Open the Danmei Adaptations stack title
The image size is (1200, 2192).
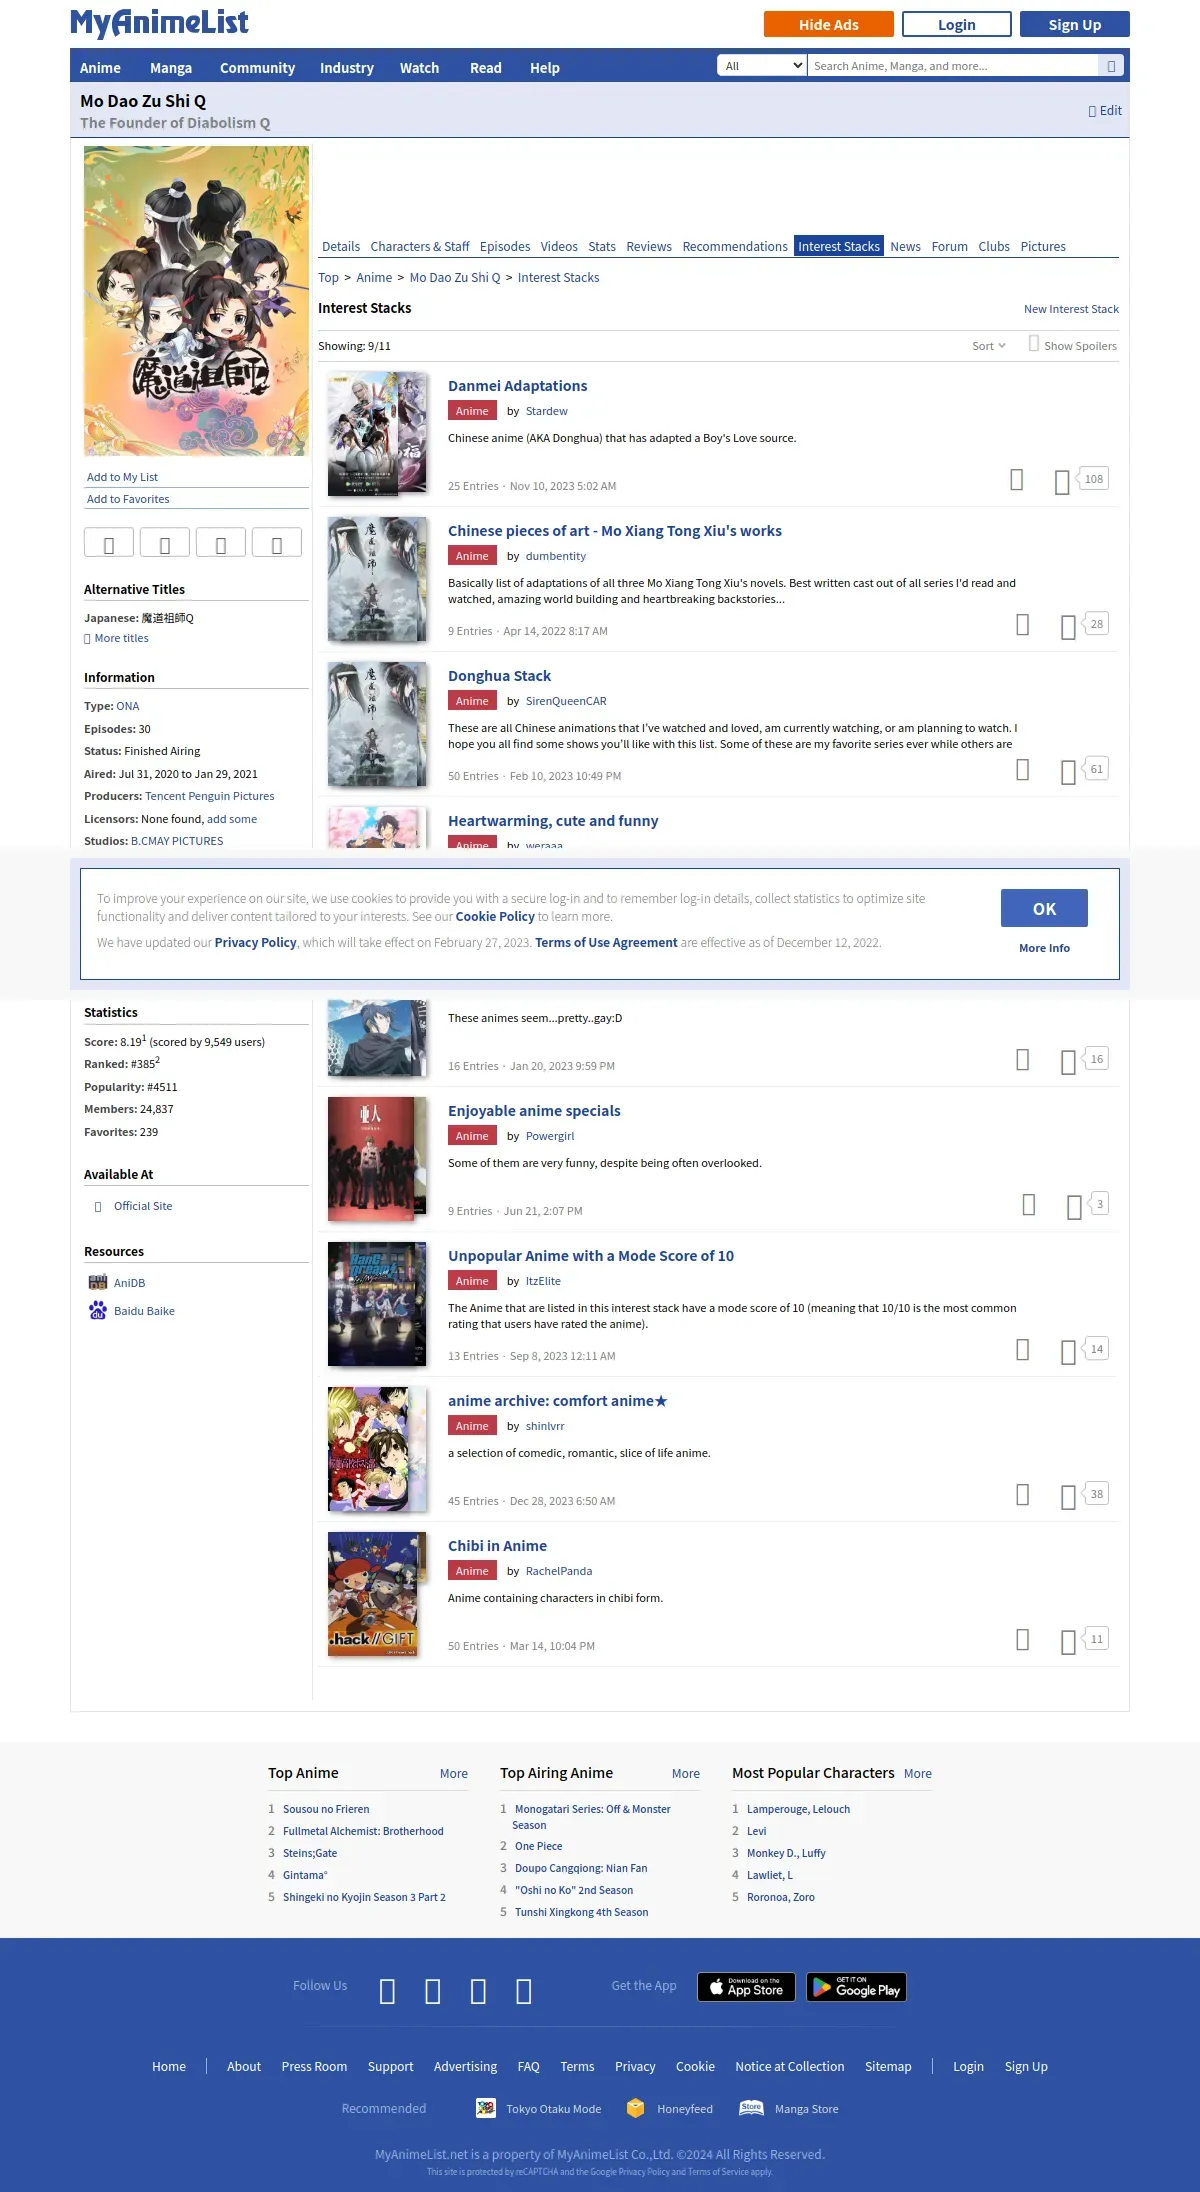(x=517, y=386)
